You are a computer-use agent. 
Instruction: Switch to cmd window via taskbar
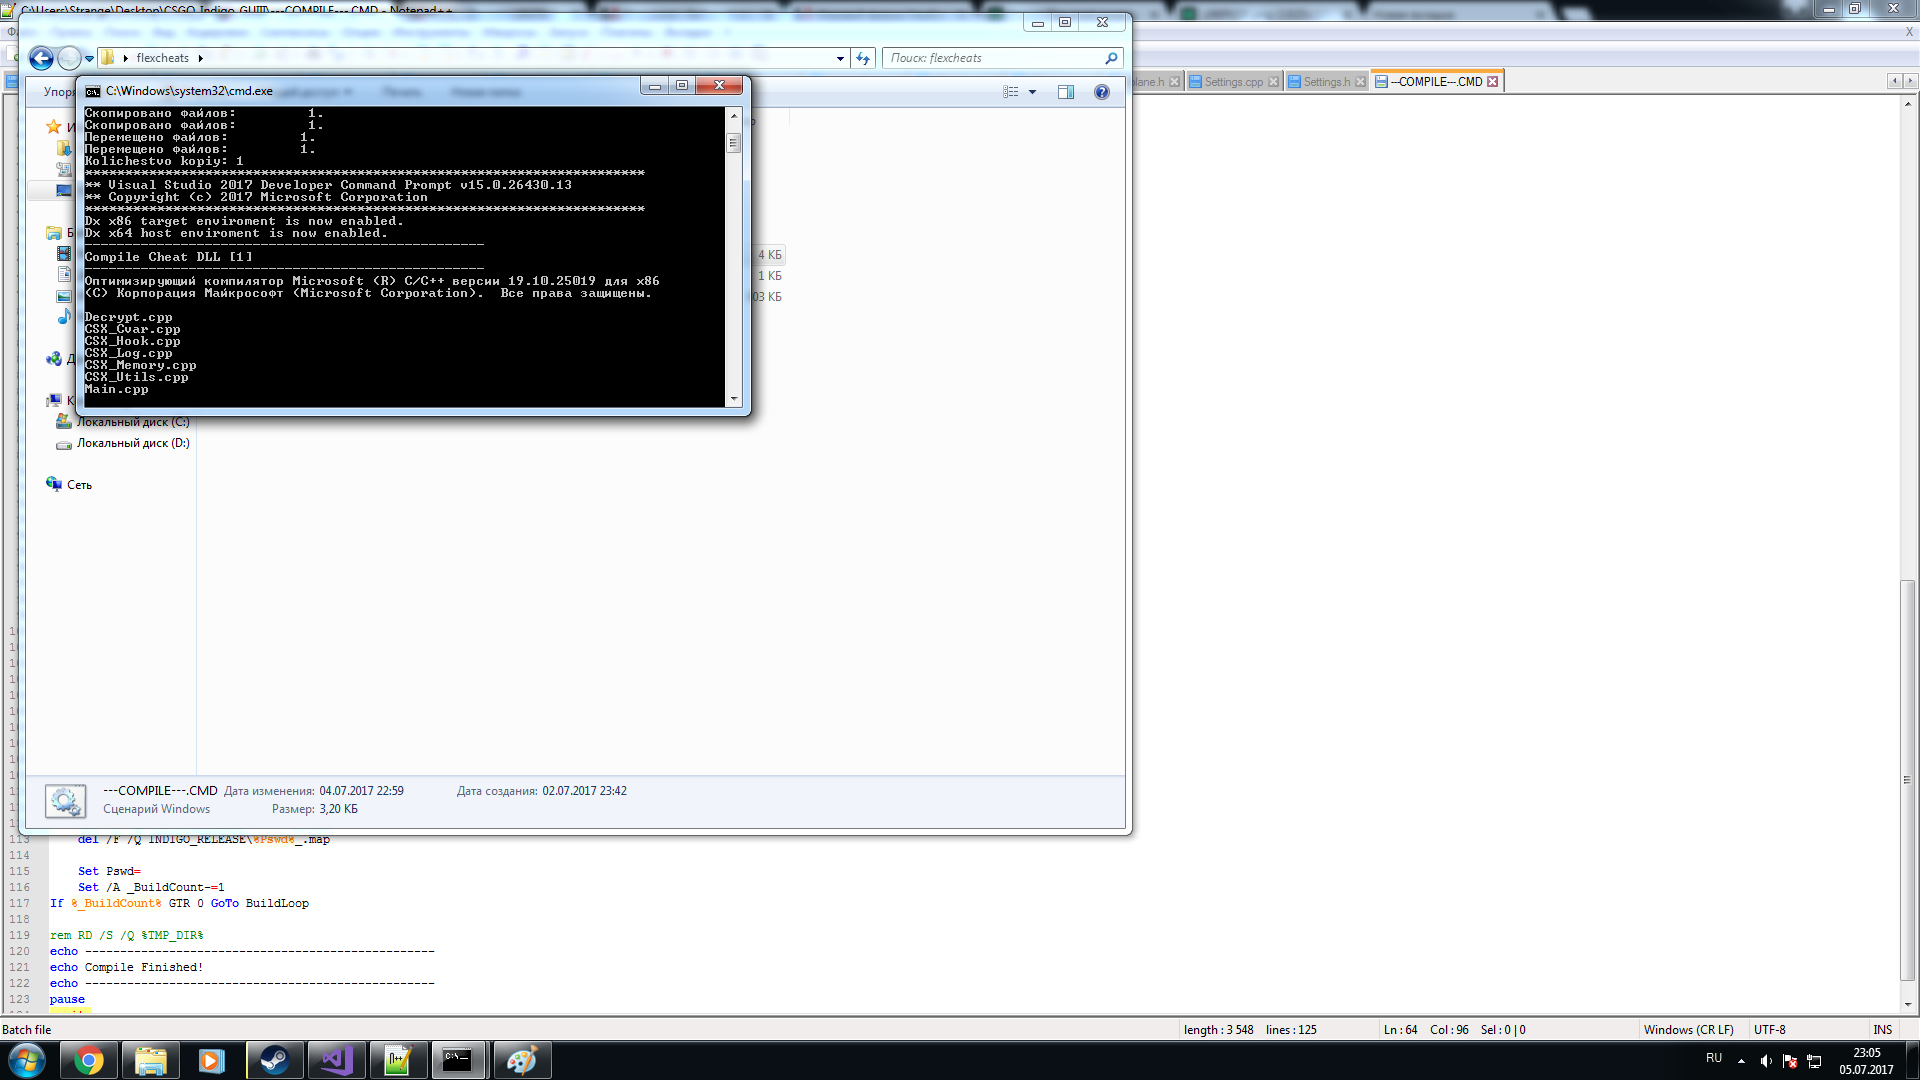point(459,1060)
